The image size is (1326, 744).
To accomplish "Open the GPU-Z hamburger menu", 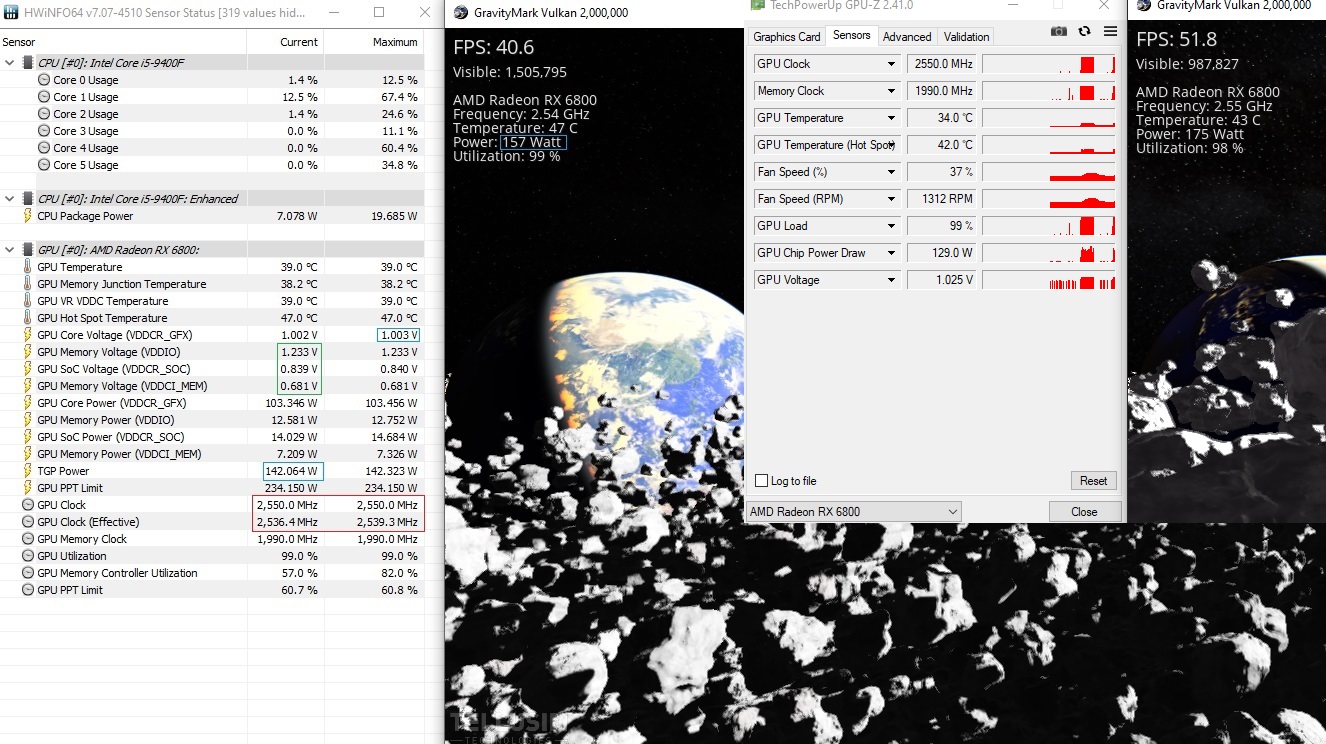I will [1110, 32].
